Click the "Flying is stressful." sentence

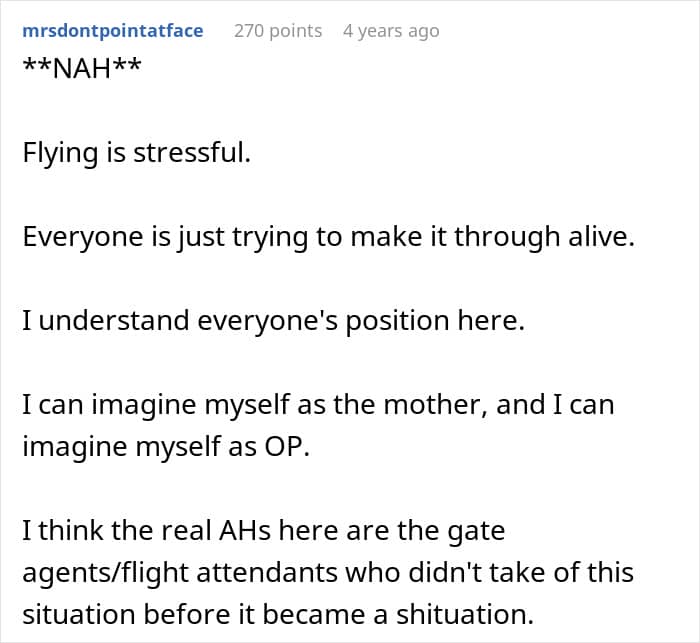pos(137,153)
